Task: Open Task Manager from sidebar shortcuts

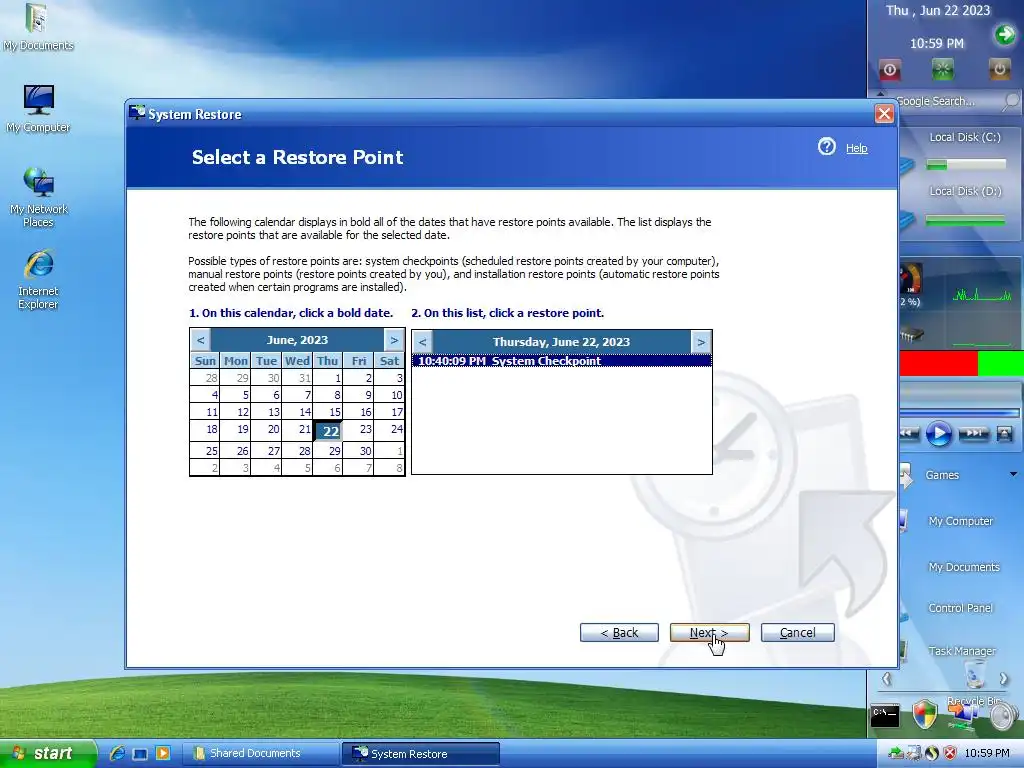Action: point(962,650)
